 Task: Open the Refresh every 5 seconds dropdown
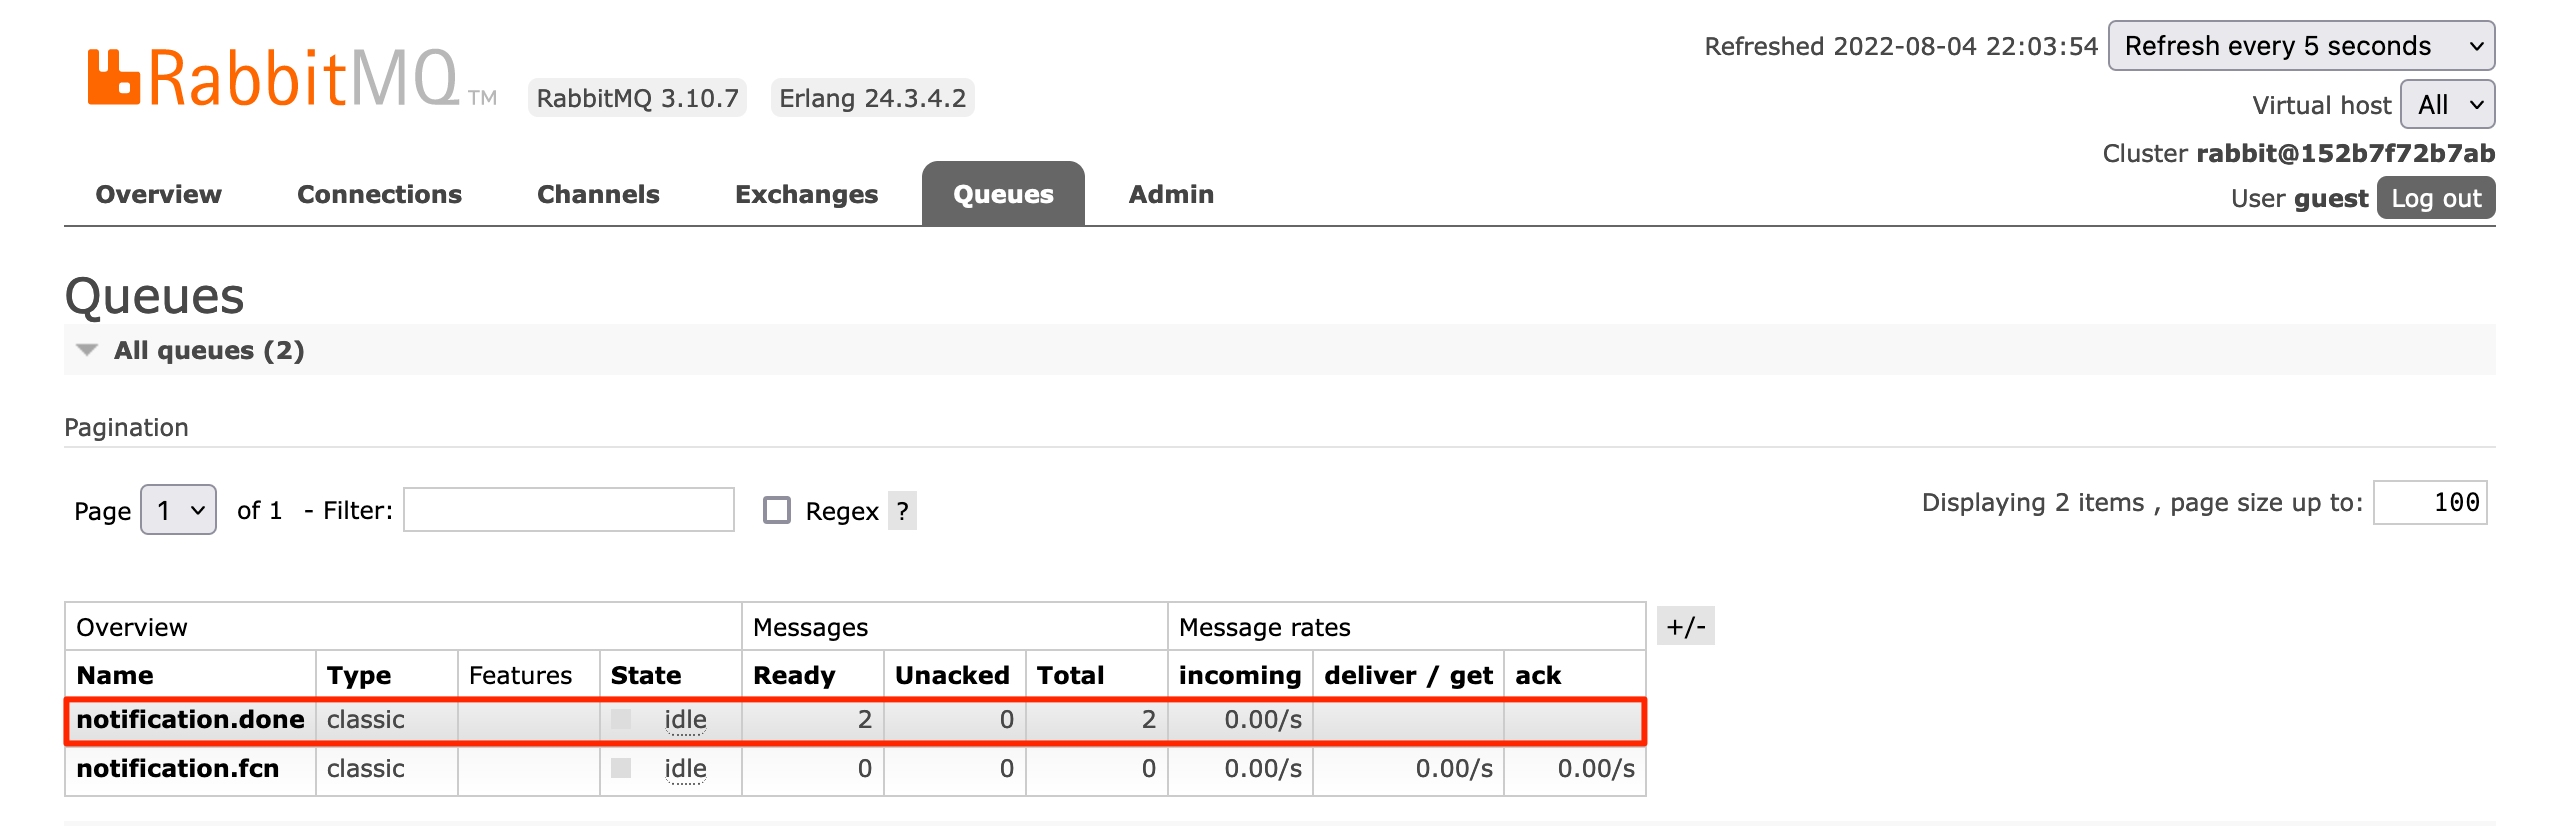pos(2301,45)
